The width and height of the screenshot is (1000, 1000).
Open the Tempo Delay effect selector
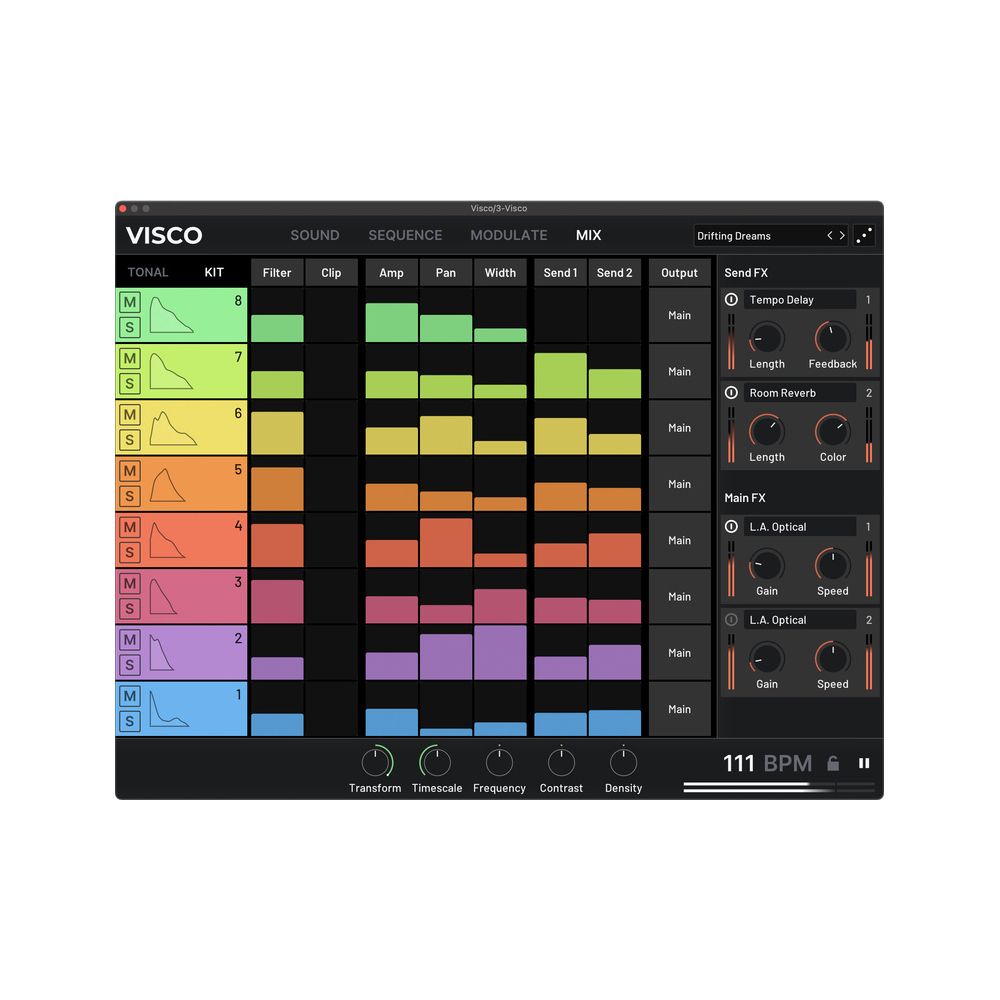click(x=798, y=300)
